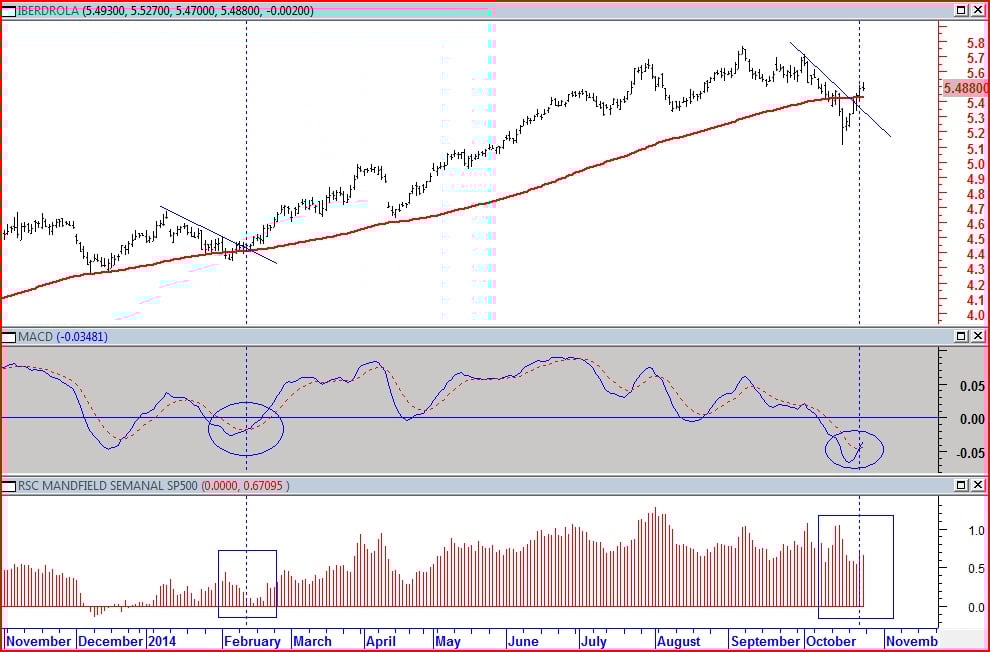990x652 pixels.
Task: Select the MACD (-0.03481) title label
Action: click(63, 337)
